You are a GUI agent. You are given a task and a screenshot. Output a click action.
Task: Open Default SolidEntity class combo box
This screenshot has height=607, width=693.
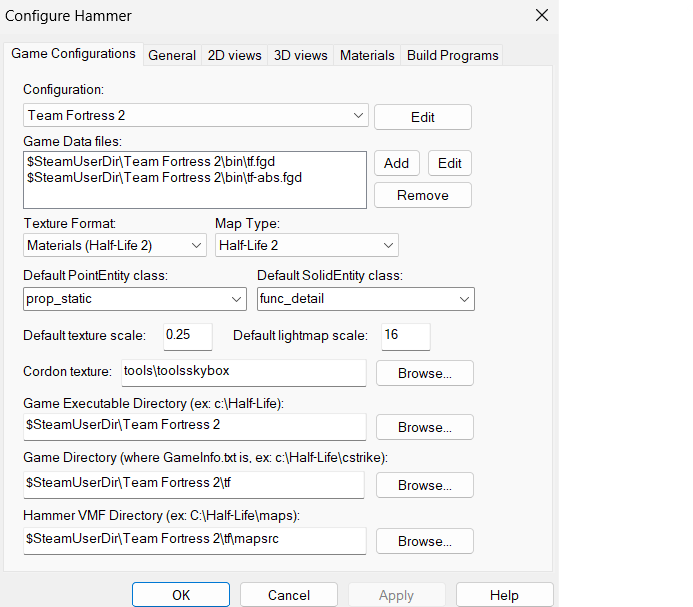(366, 299)
